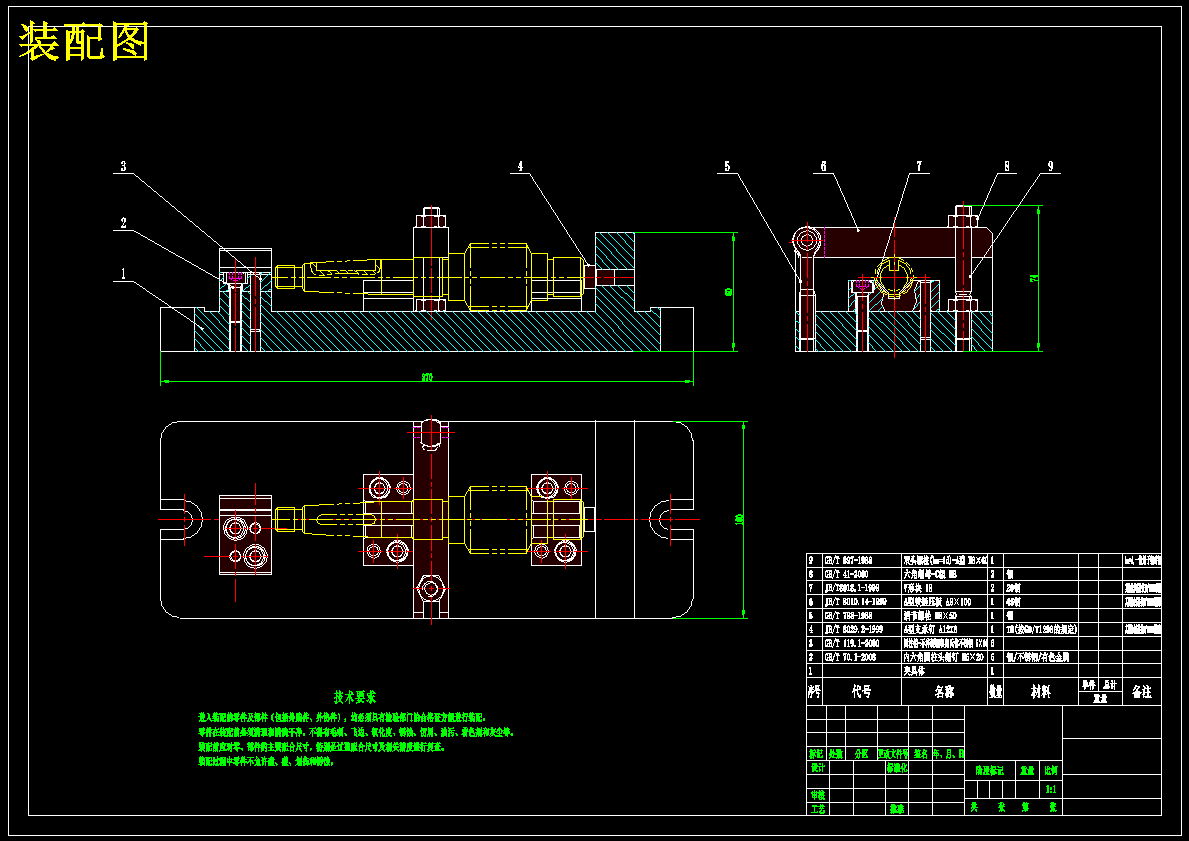Pick the 备注 column header in the parts list
This screenshot has height=841, width=1189.
(1141, 692)
